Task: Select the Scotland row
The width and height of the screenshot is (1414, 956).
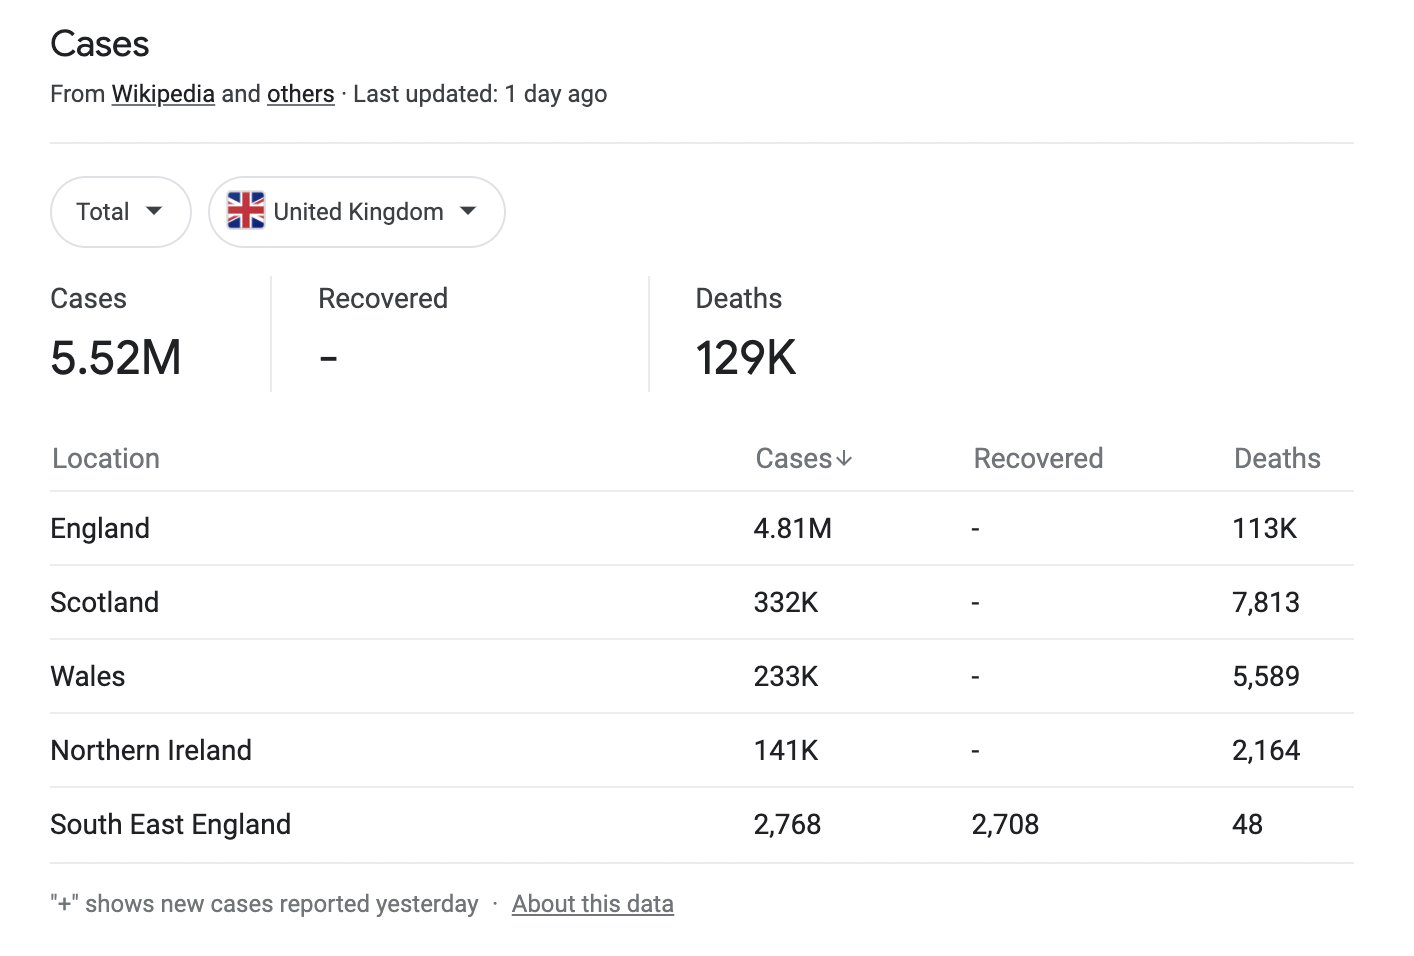Action: point(702,602)
